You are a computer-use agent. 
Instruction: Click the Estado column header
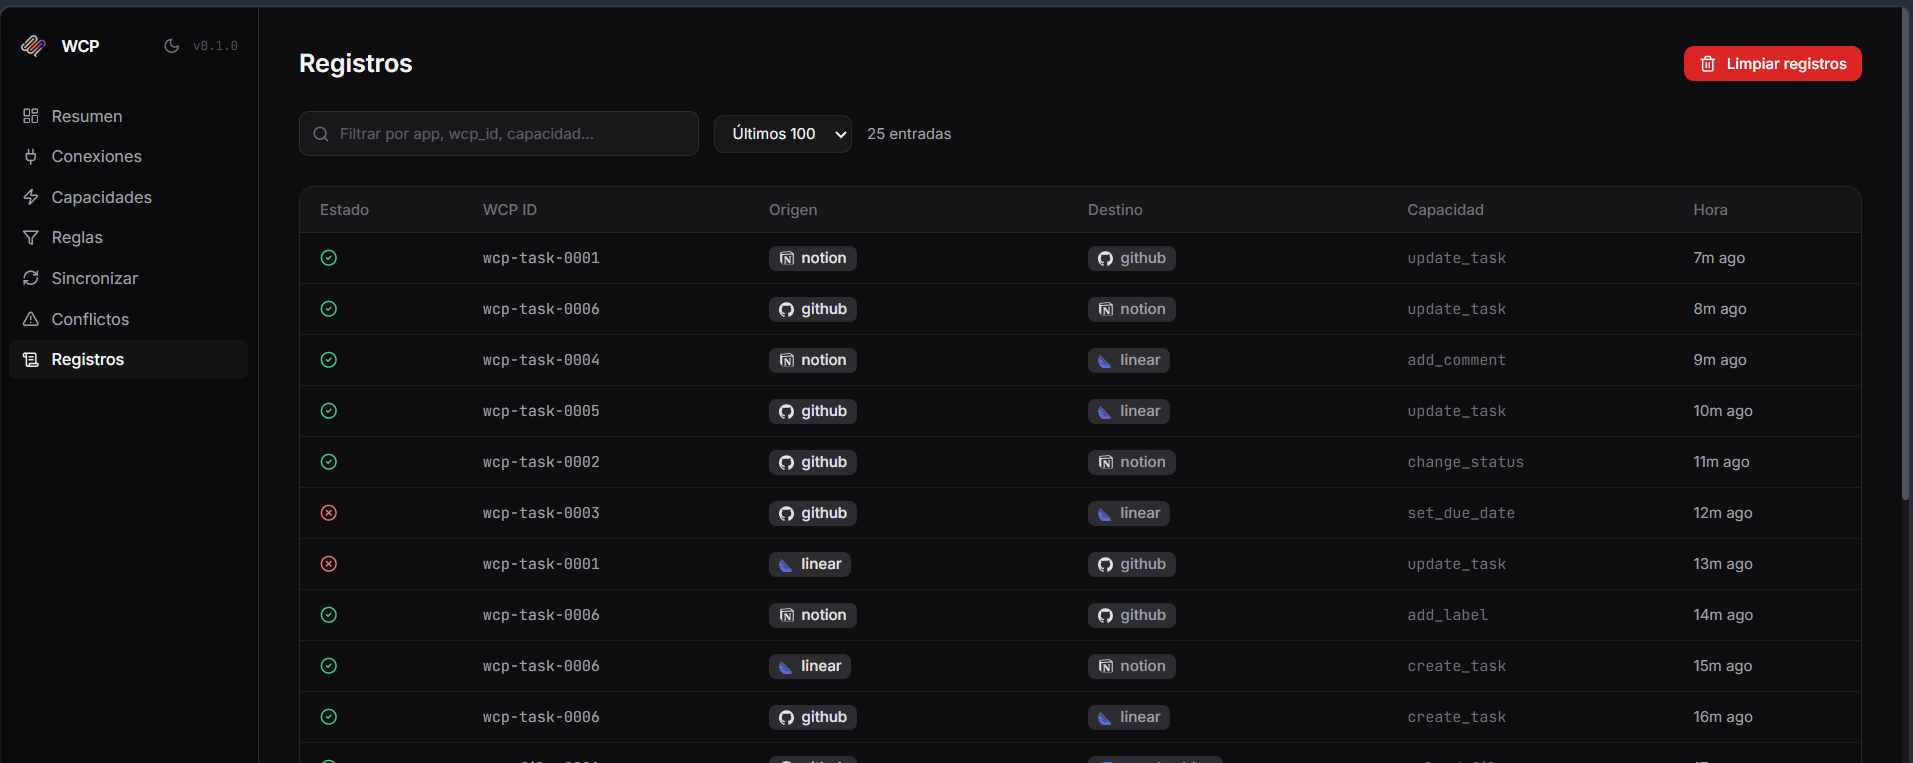tap(344, 210)
